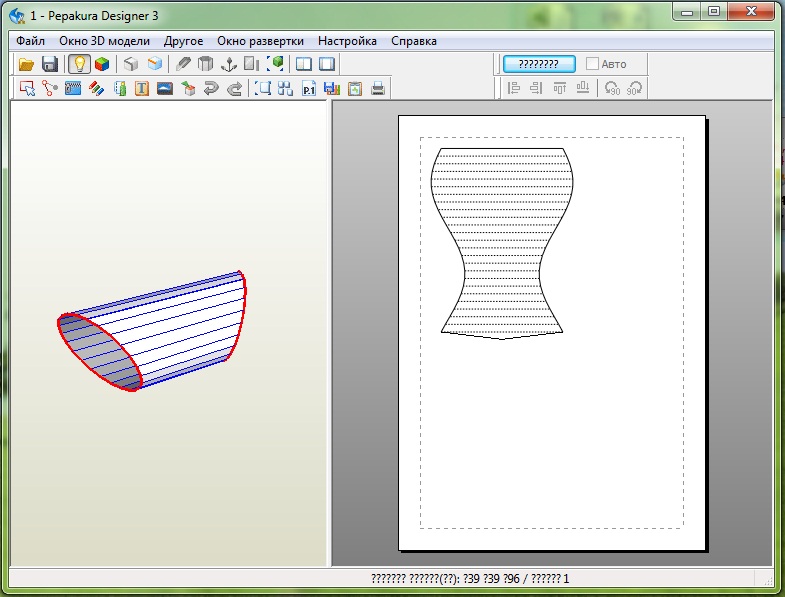This screenshot has width=785, height=597.
Task: Close the Pepakura Designer window
Action: point(750,12)
